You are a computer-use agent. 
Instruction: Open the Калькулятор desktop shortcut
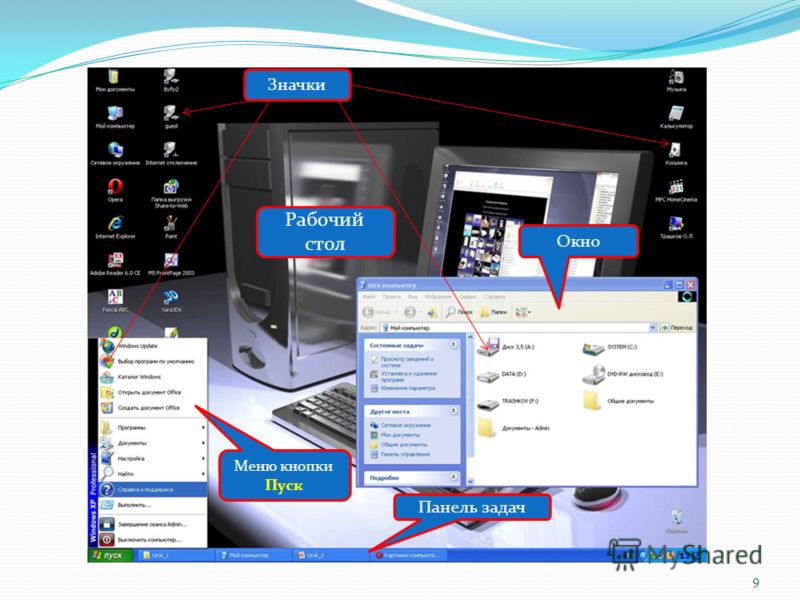pyautogui.click(x=676, y=117)
